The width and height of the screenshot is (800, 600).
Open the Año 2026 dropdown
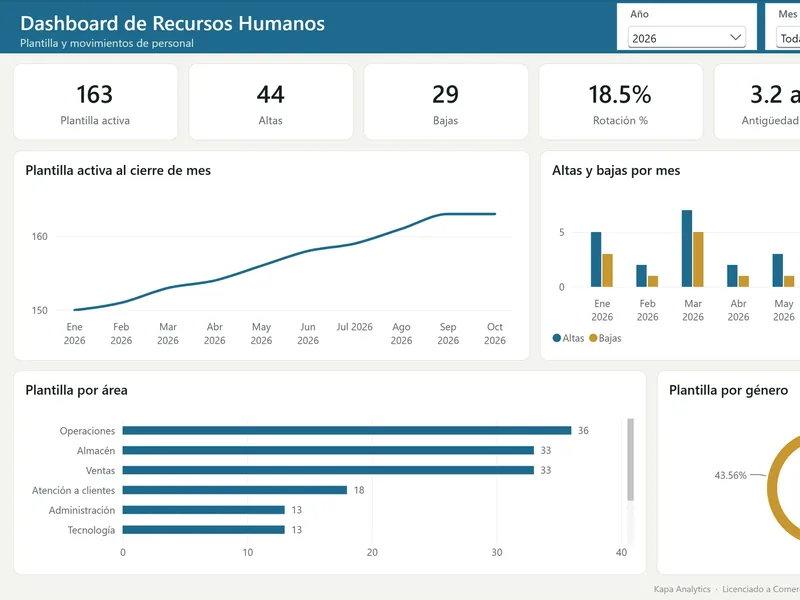pyautogui.click(x=686, y=38)
